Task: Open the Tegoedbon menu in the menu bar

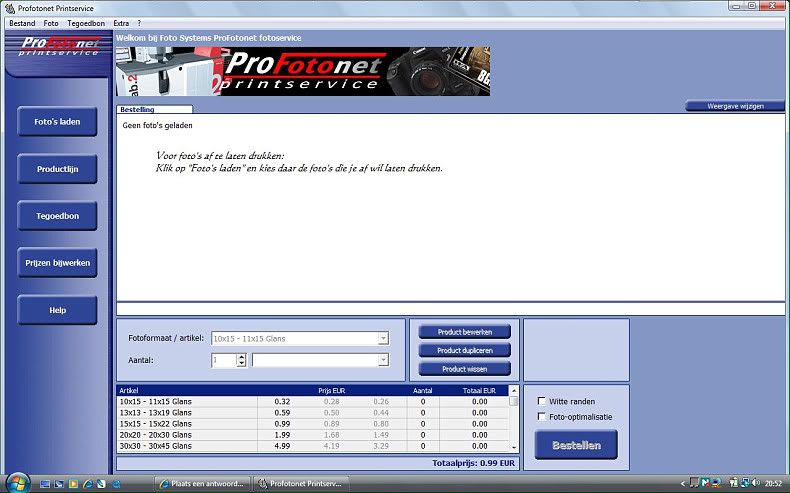Action: tap(86, 22)
